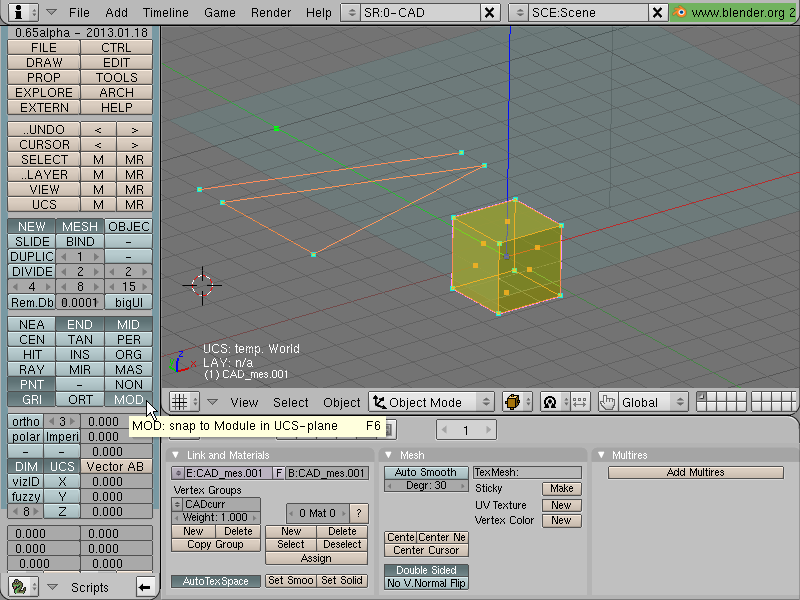Click the back arrow beside Scripts
800x600 pixels.
pyautogui.click(x=145, y=587)
